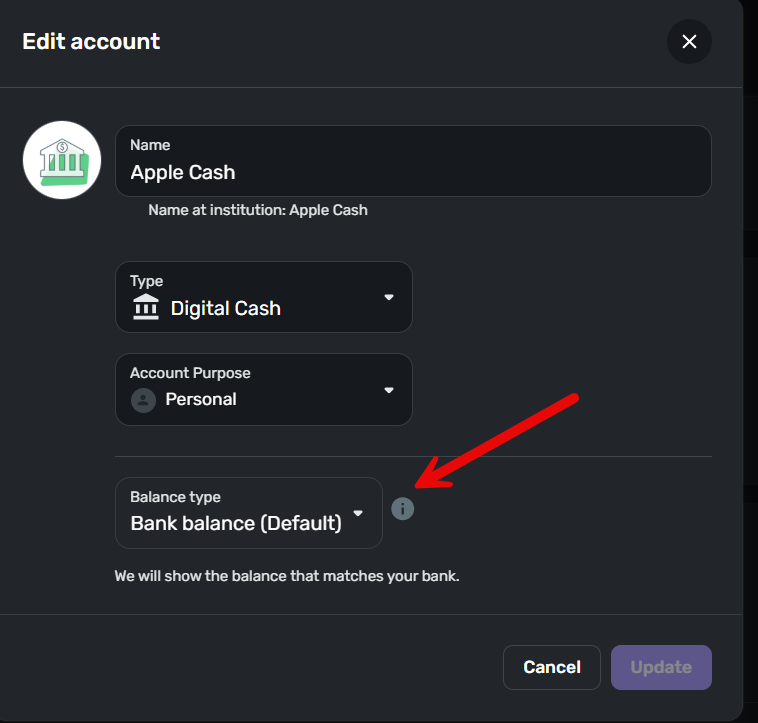Open the Digital Cash type selector

tap(263, 297)
